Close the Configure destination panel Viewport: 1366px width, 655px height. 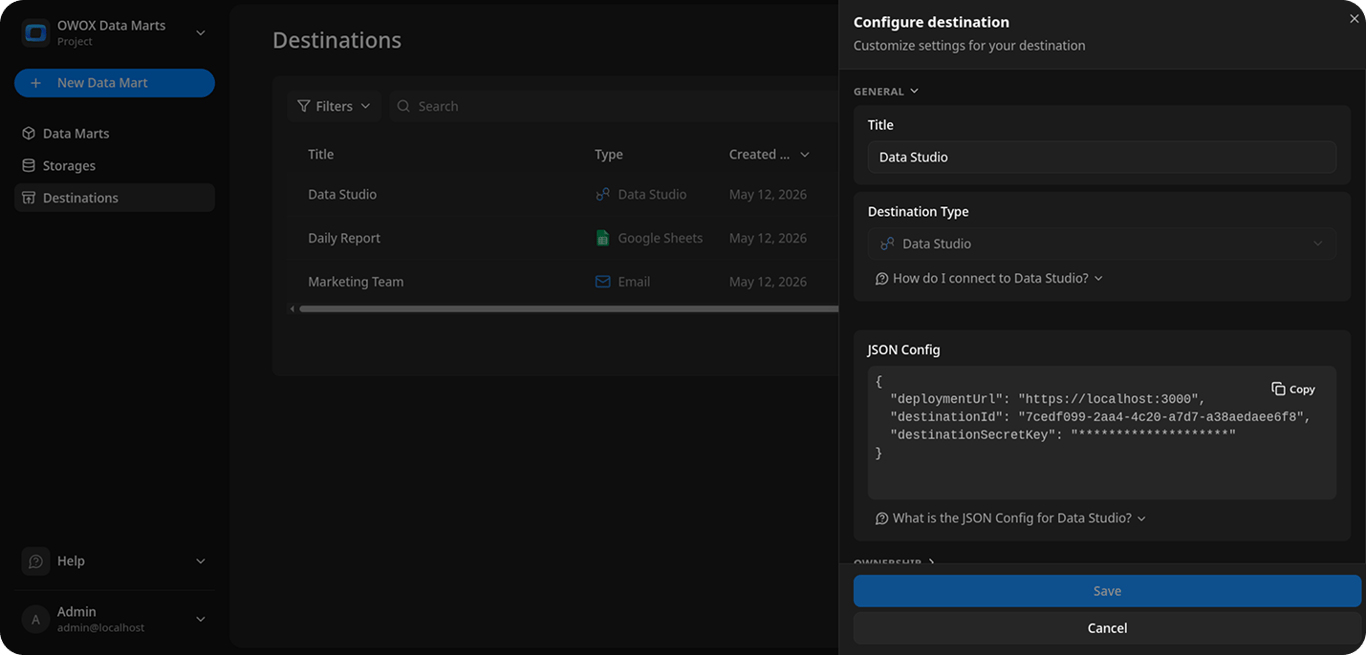[1354, 19]
